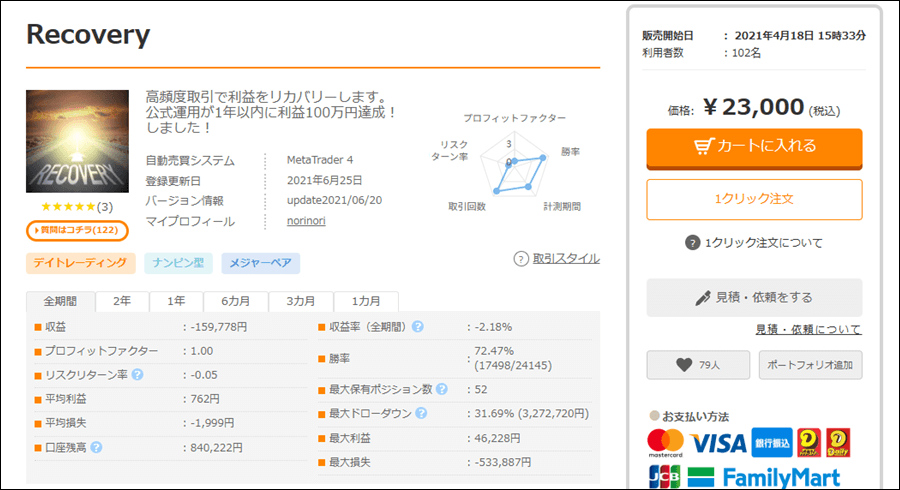Click the pencil icon on the 見積・依頼をする button
The width and height of the screenshot is (900, 490).
(x=703, y=298)
